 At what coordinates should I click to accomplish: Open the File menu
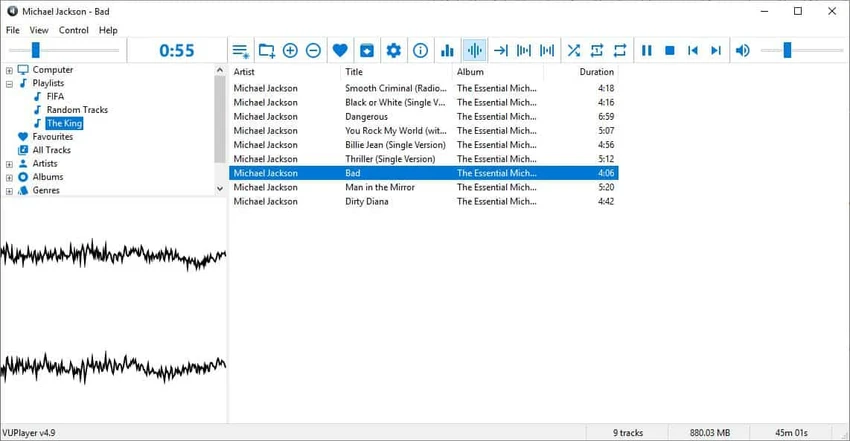pyautogui.click(x=12, y=30)
